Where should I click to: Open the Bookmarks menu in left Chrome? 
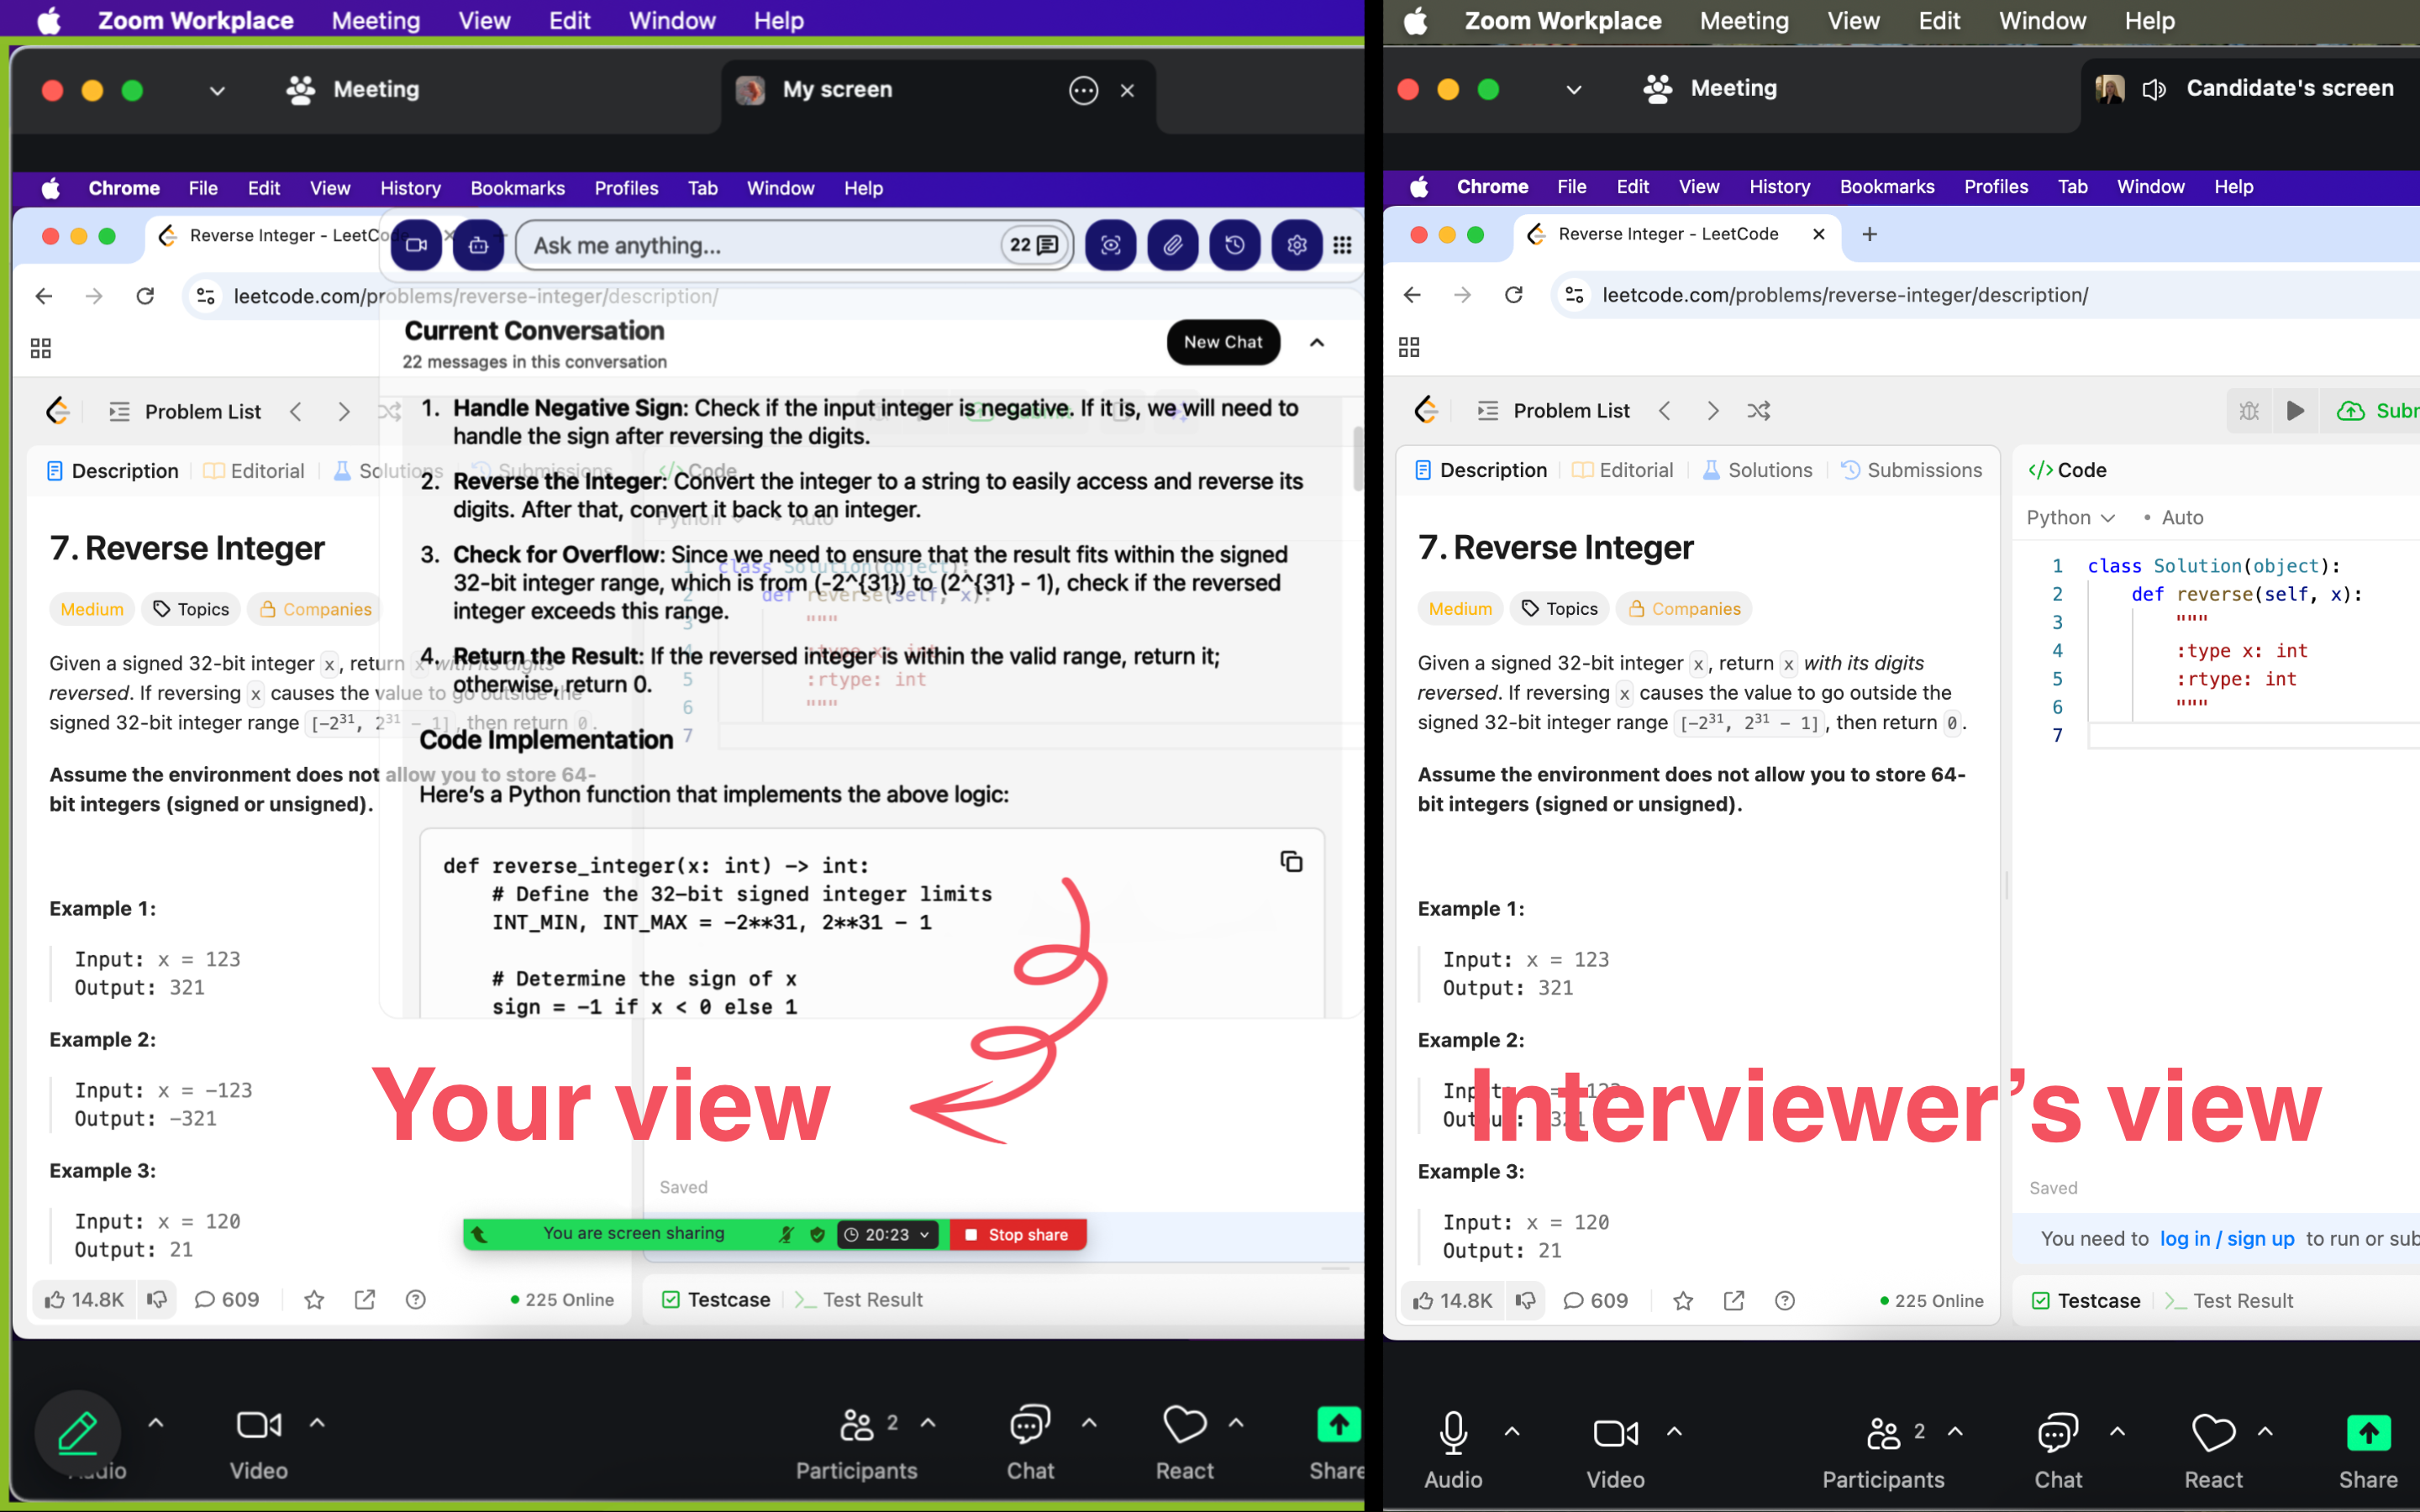coord(517,188)
